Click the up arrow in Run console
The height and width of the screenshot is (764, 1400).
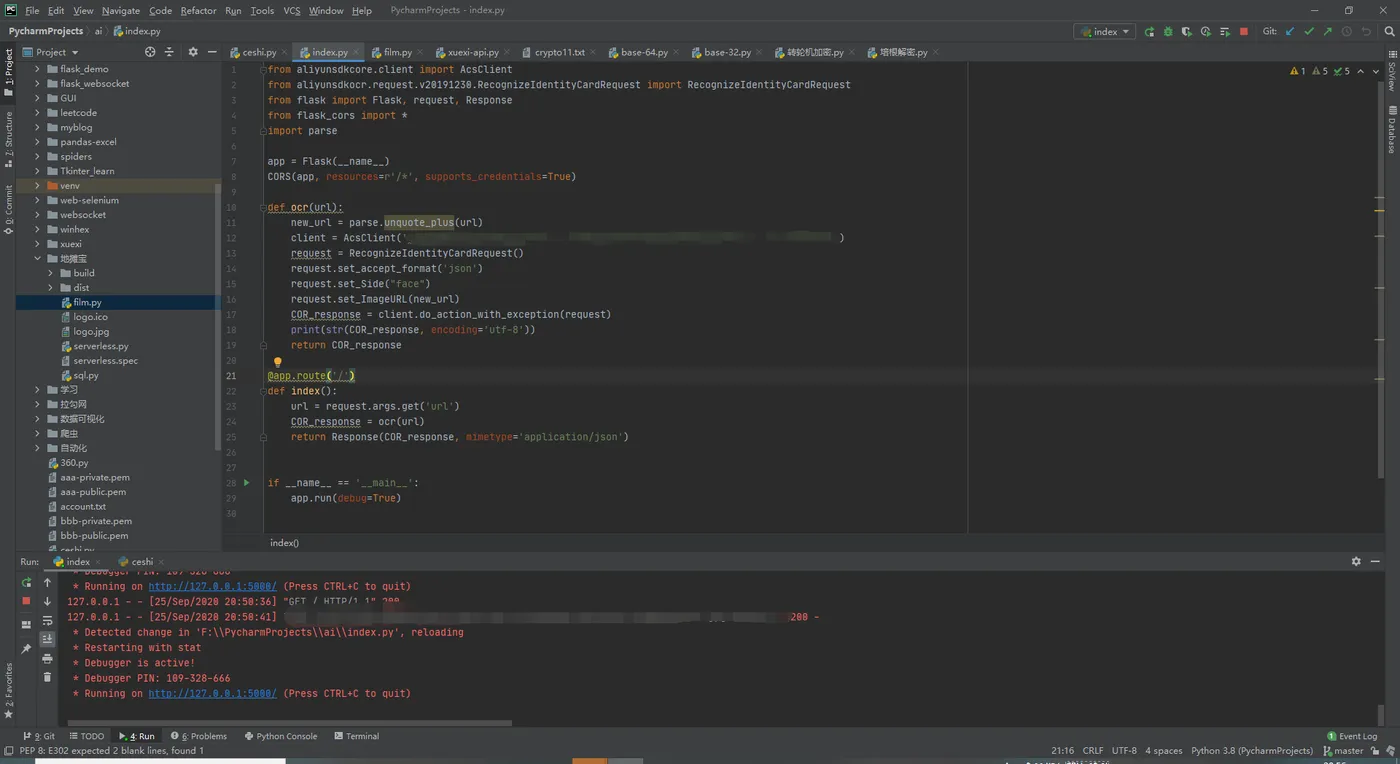47,582
